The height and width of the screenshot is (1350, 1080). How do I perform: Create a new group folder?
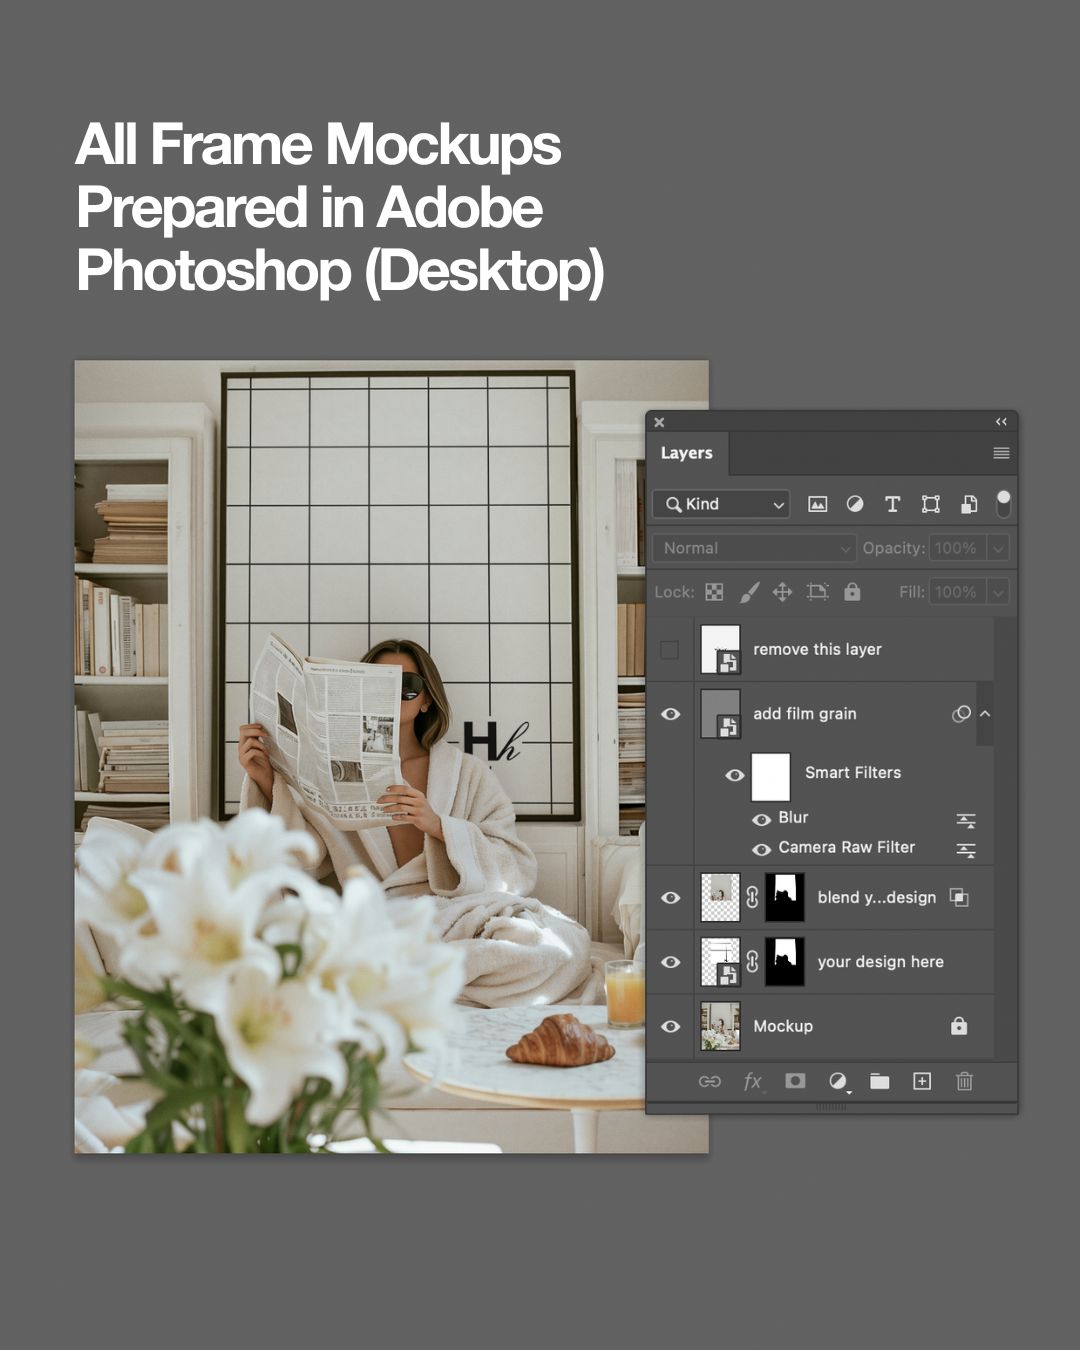point(879,1081)
